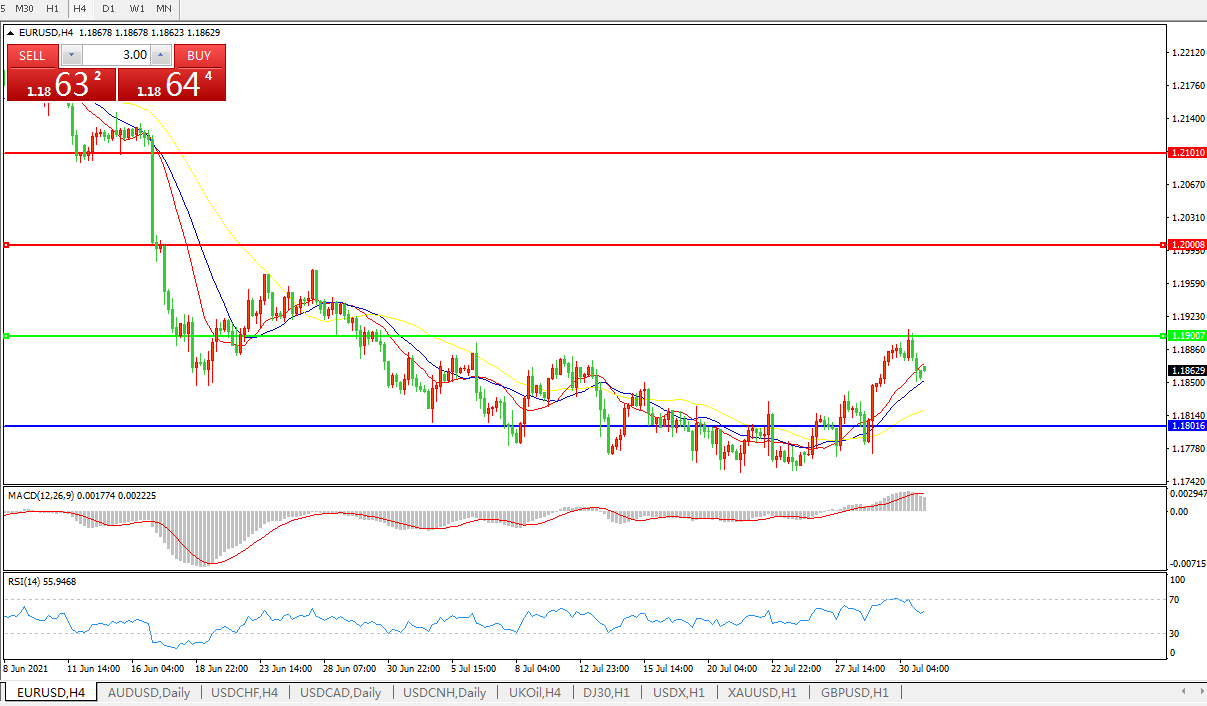Image resolution: width=1207 pixels, height=706 pixels.
Task: Click the red 1.21010 price level label
Action: pos(1187,153)
